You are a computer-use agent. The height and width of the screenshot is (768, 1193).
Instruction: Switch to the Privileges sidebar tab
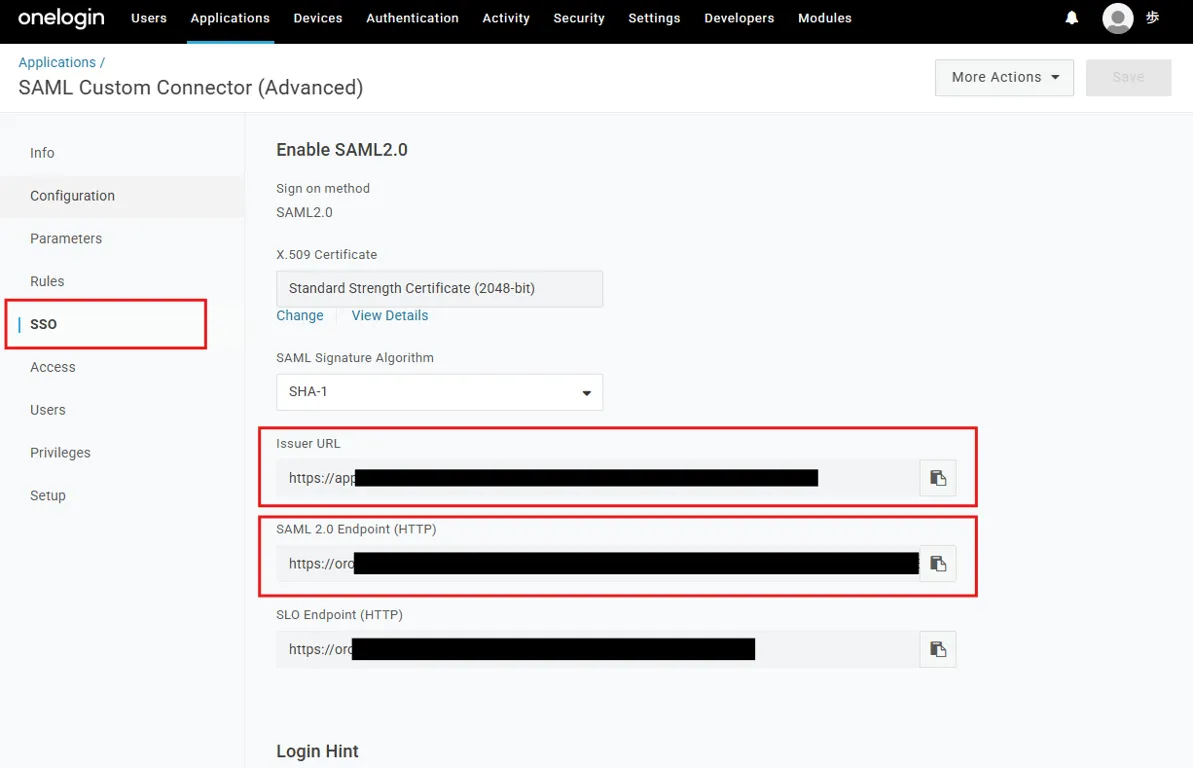point(122,452)
